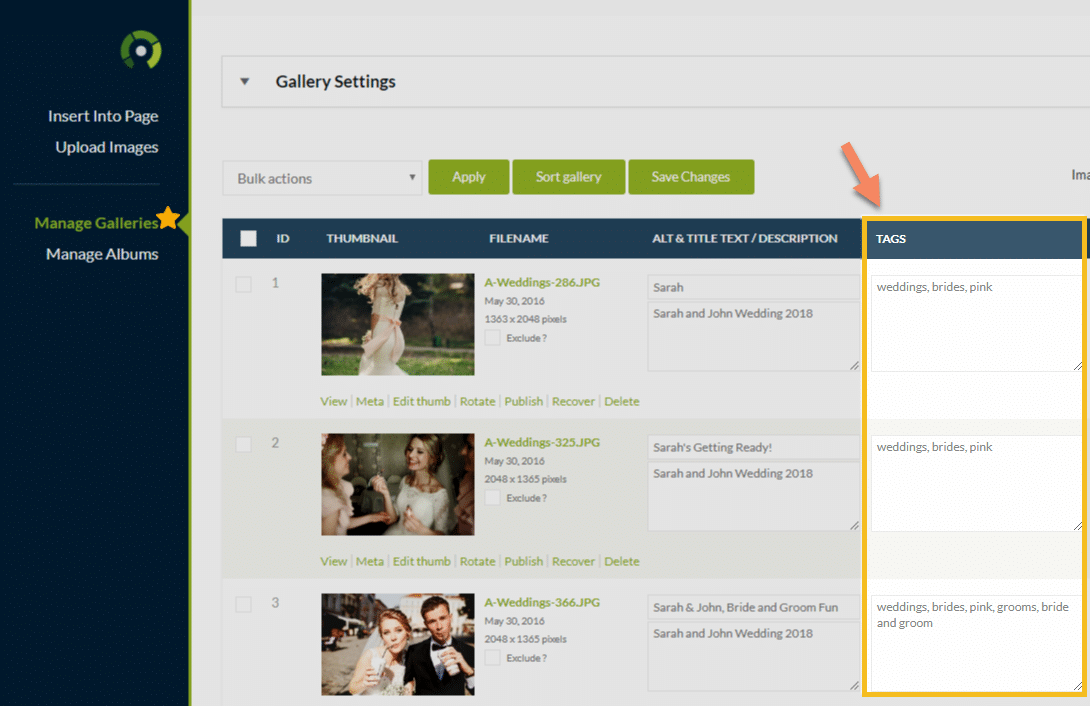The height and width of the screenshot is (706, 1090).
Task: Click View link under image 1
Action: coord(334,401)
